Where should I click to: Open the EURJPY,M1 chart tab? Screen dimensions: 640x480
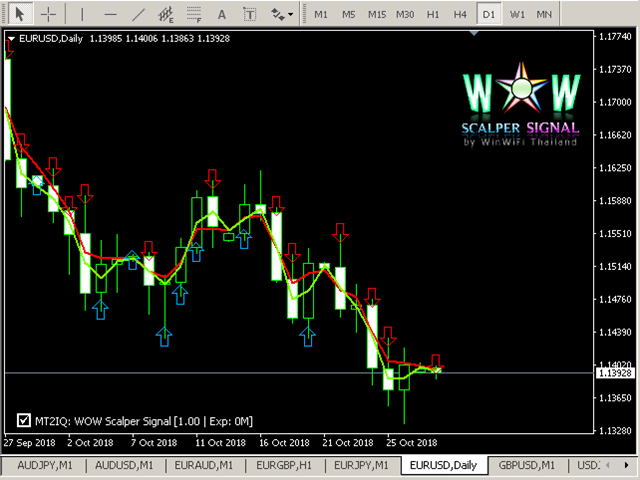pos(361,465)
